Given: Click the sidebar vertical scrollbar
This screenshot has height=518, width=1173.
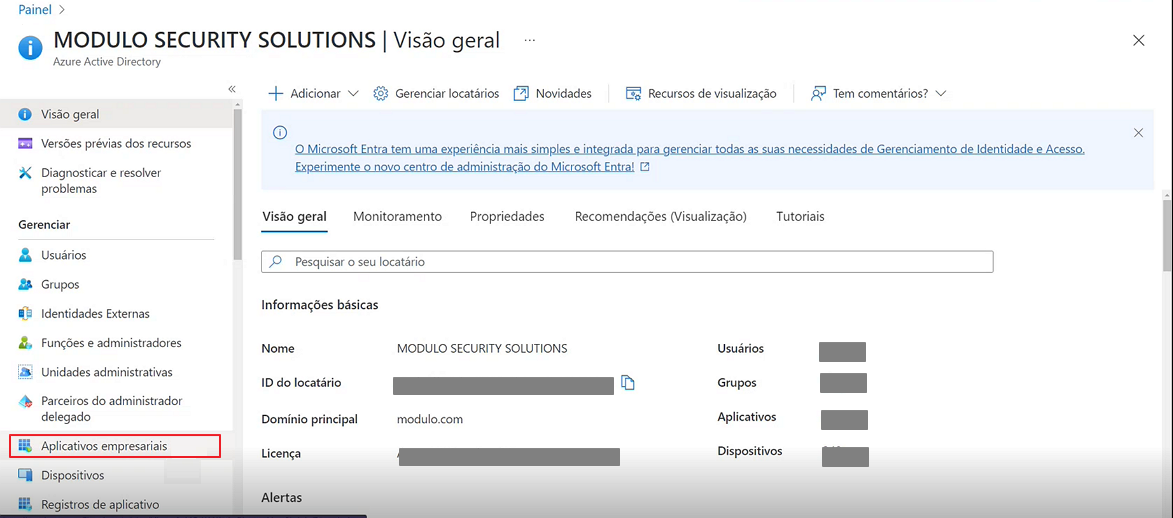Looking at the screenshot, I should tap(238, 183).
